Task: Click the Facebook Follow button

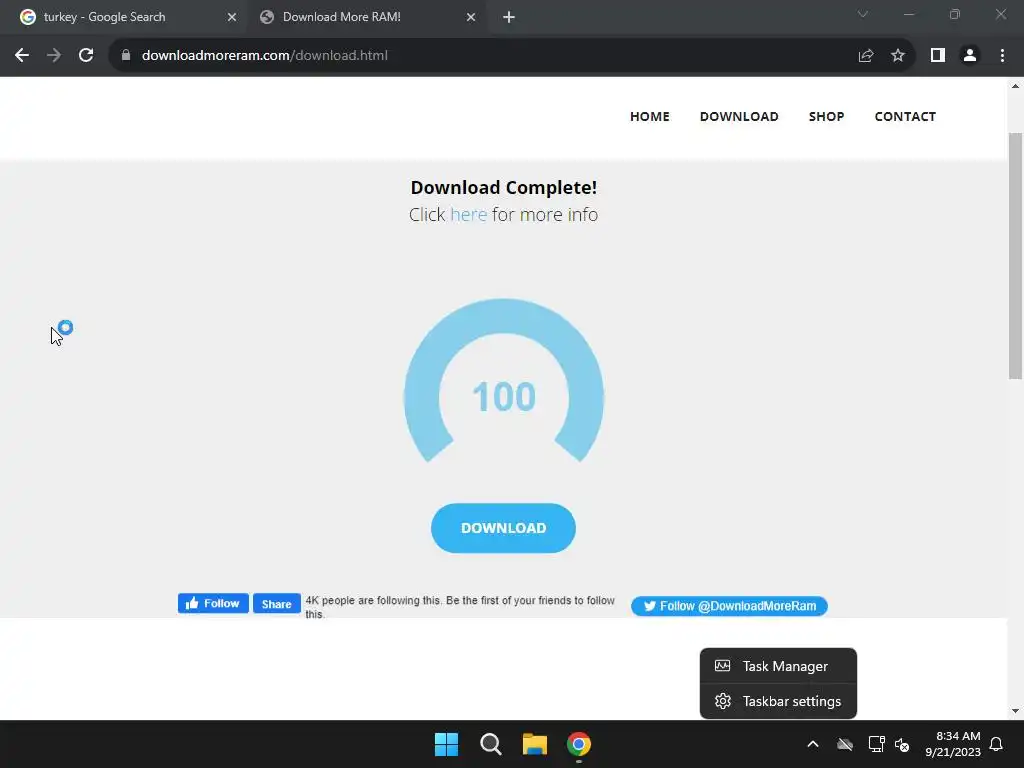Action: click(213, 603)
